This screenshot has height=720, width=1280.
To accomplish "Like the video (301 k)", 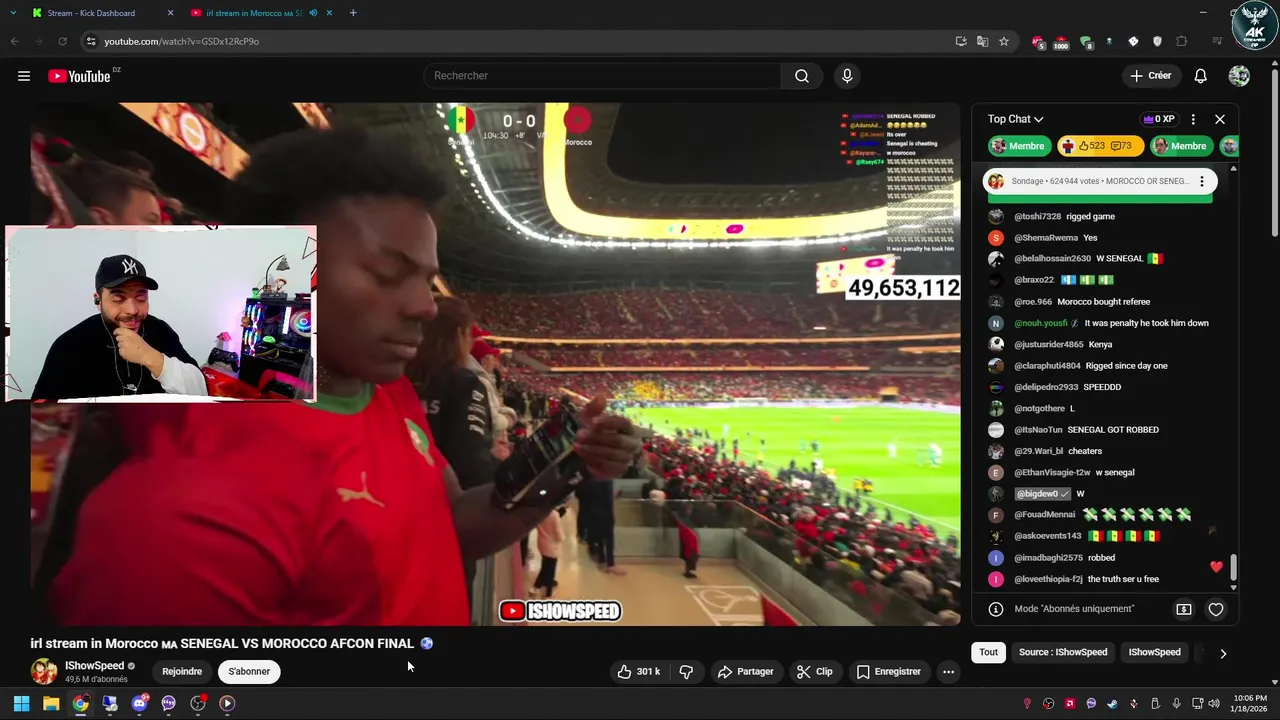I will (638, 672).
